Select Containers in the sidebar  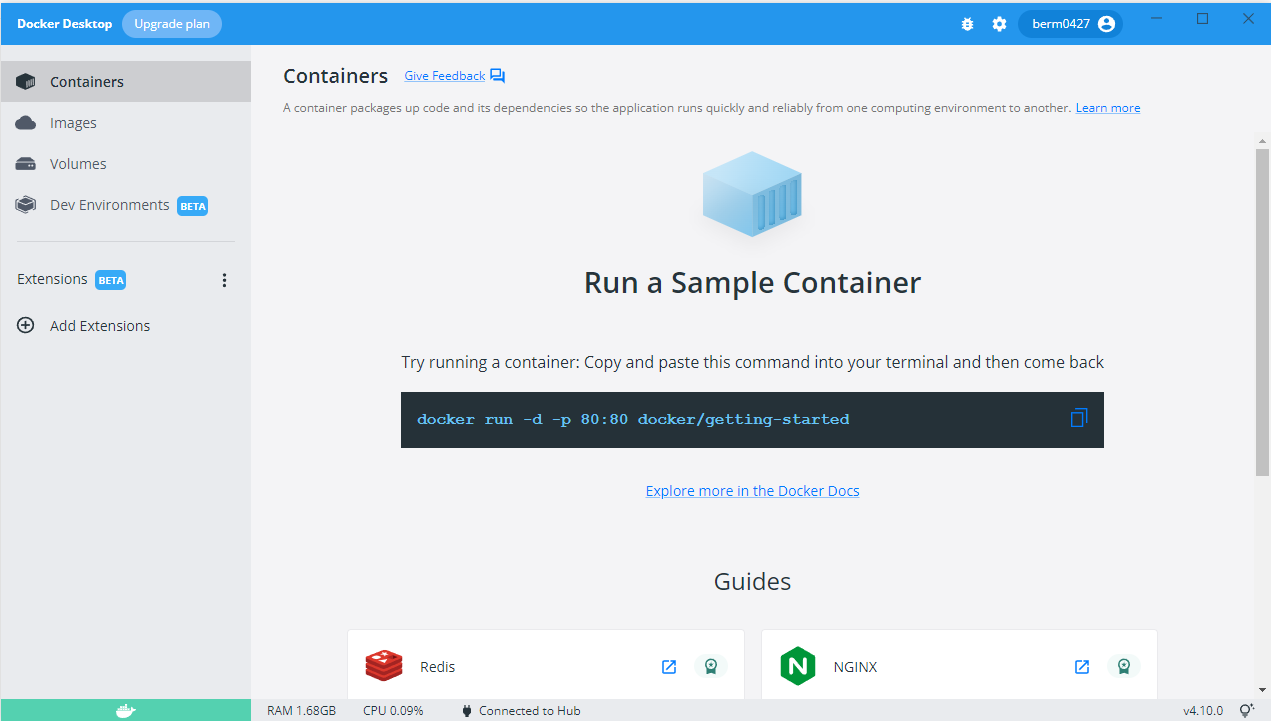pyautogui.click(x=125, y=82)
